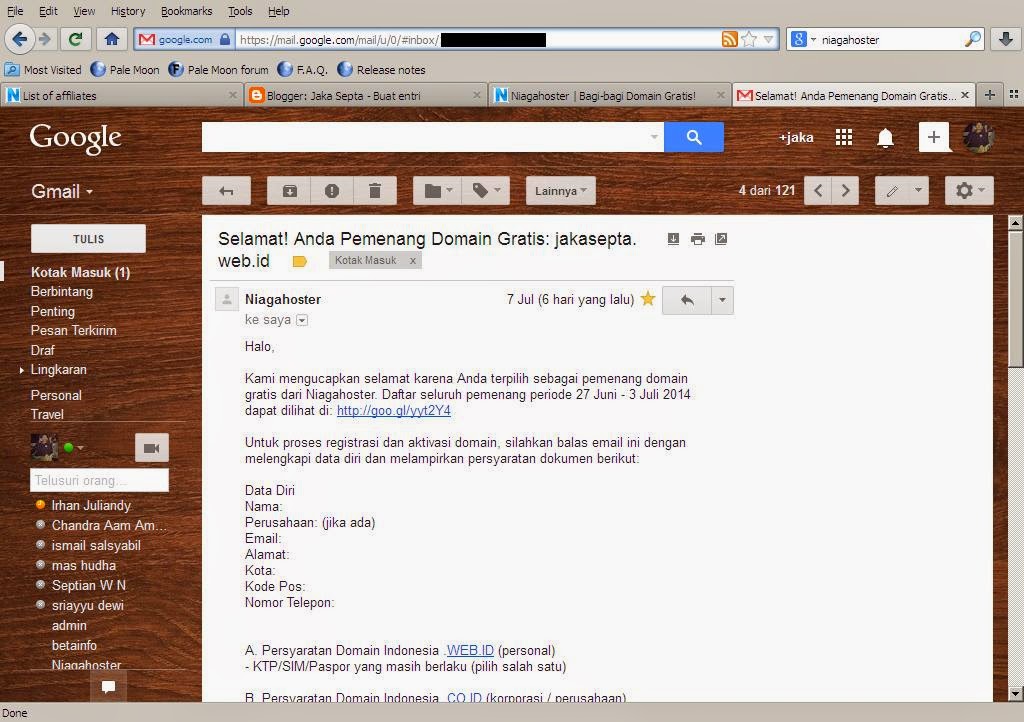The height and width of the screenshot is (722, 1024).
Task: Open the Berbintang starred folder
Action: click(x=61, y=292)
